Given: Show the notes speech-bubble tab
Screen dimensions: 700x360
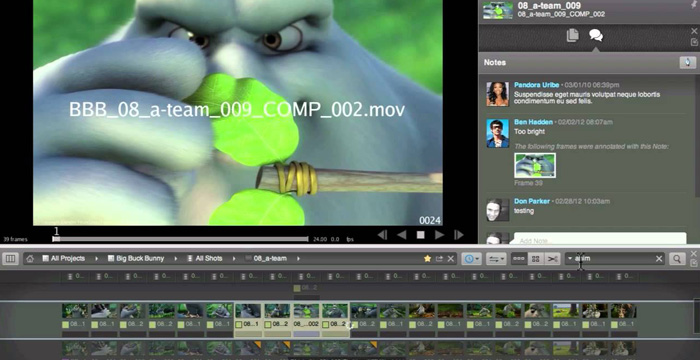Looking at the screenshot, I should 596,35.
